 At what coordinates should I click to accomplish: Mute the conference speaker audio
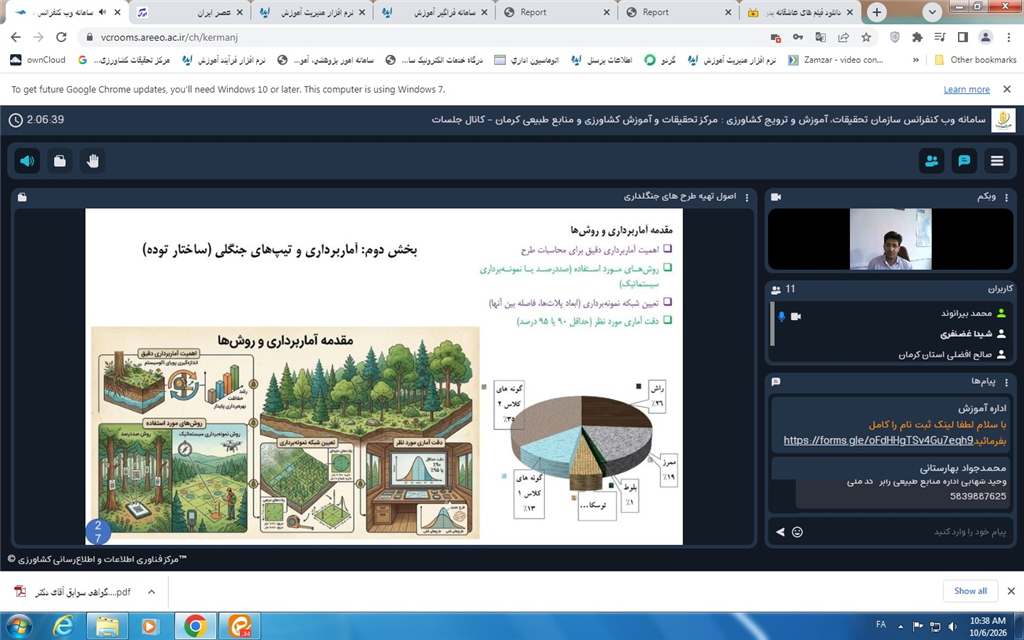27,161
